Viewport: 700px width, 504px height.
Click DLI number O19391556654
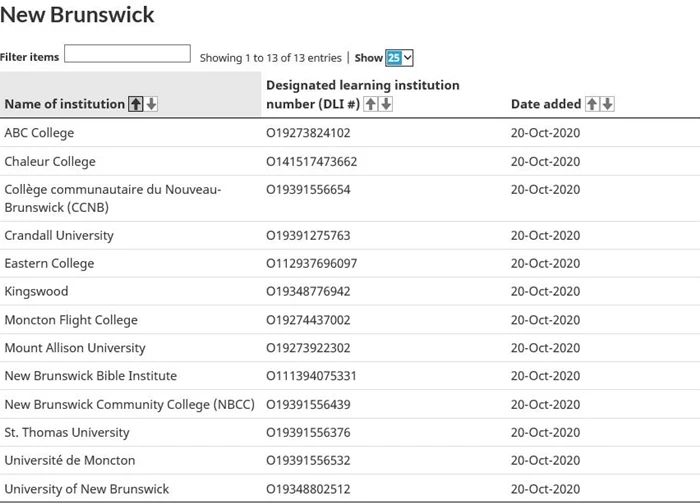point(308,190)
